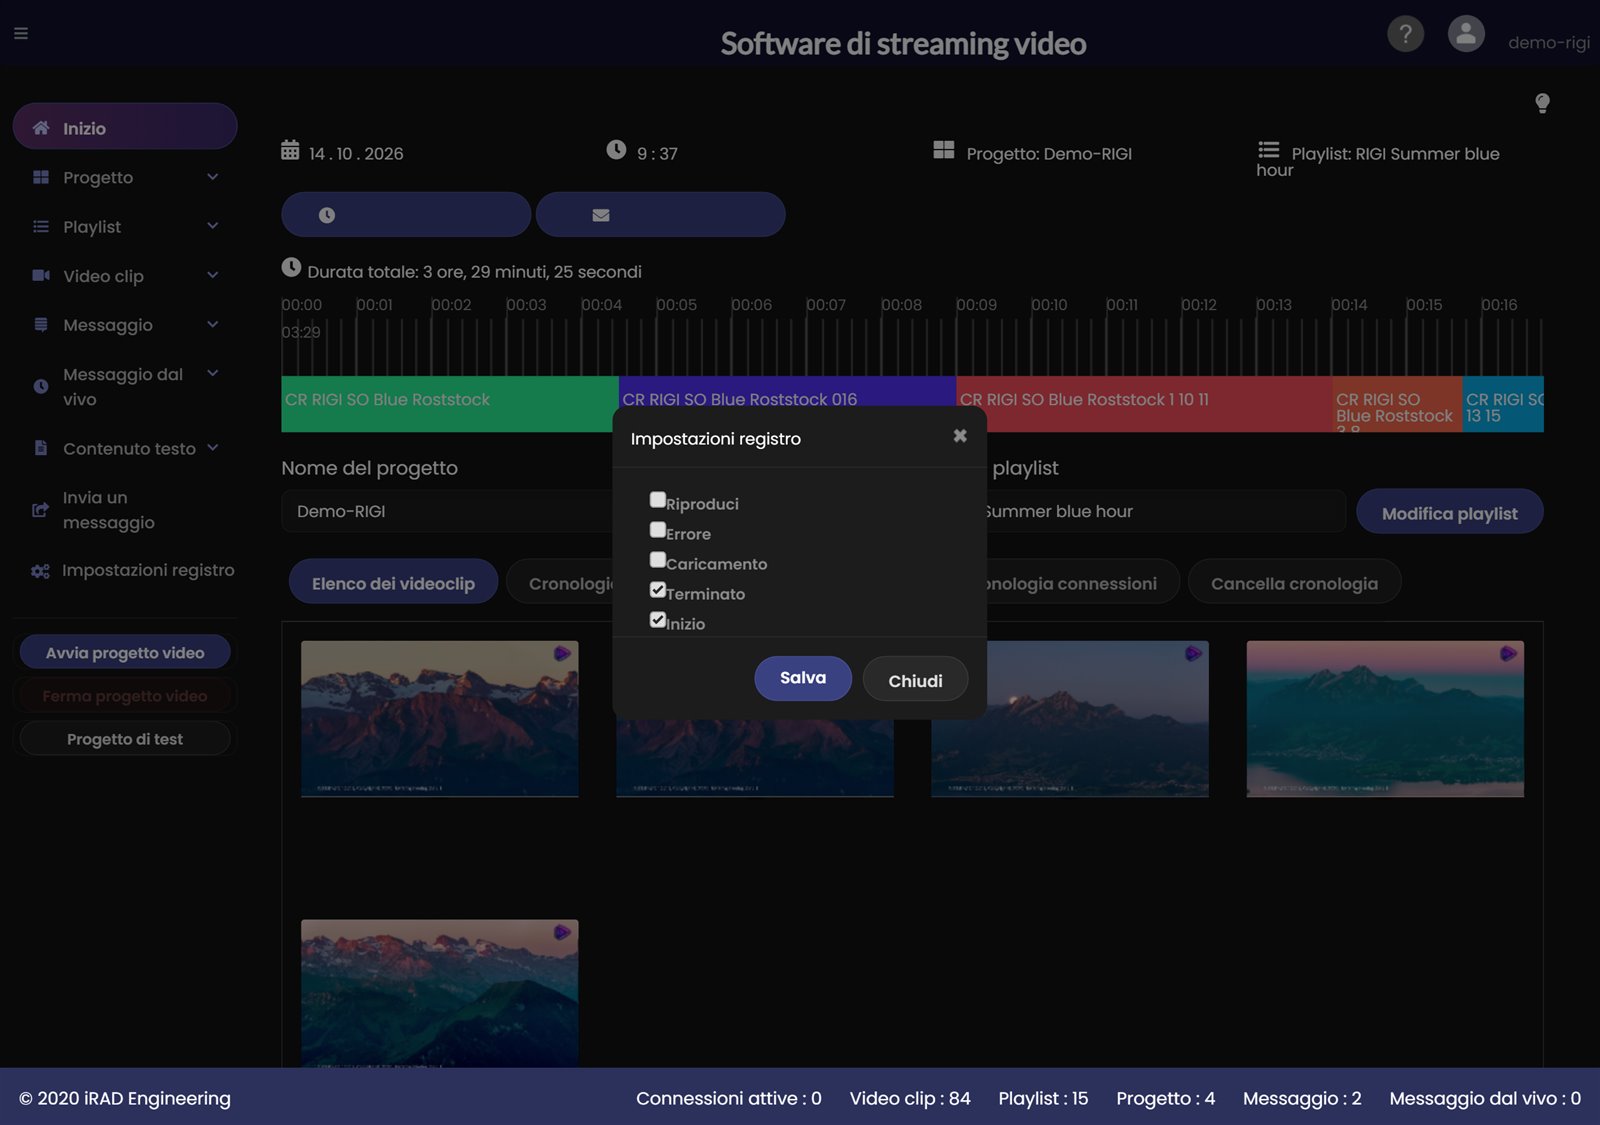Open the user profile avatar icon
Screen dimensions: 1600x1125
(x=1466, y=34)
